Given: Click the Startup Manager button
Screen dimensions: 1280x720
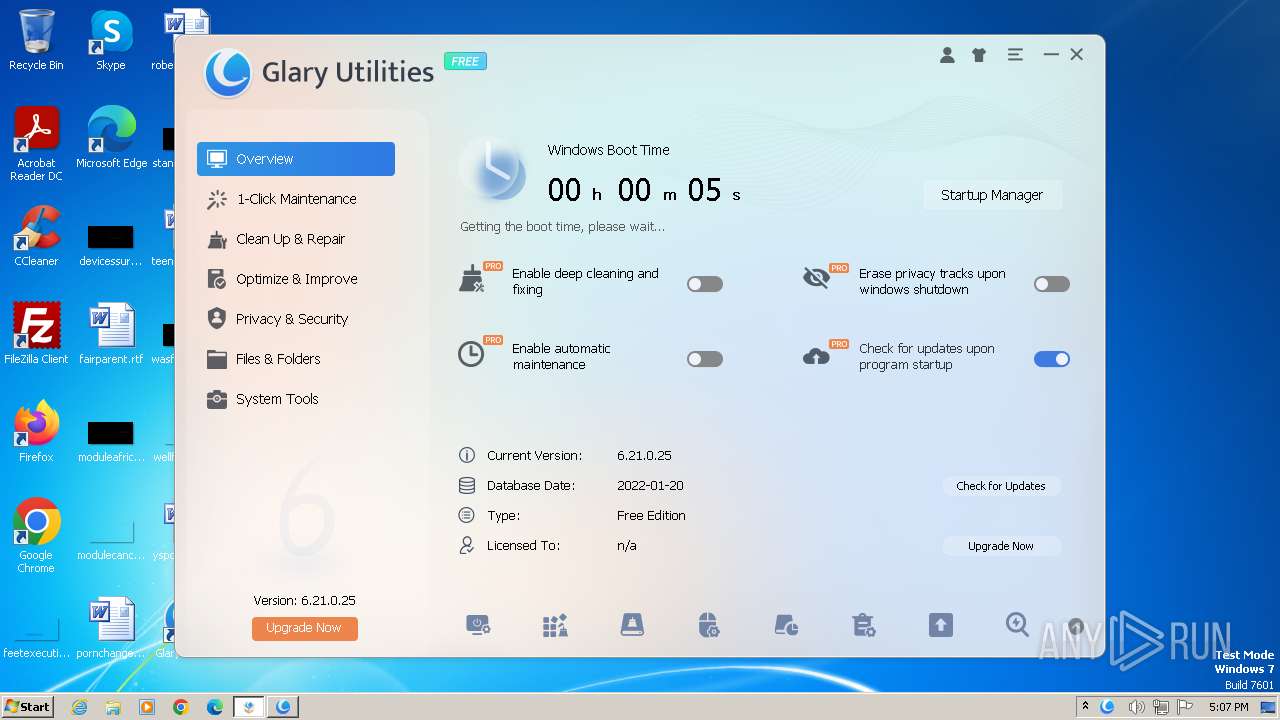Looking at the screenshot, I should [x=992, y=195].
